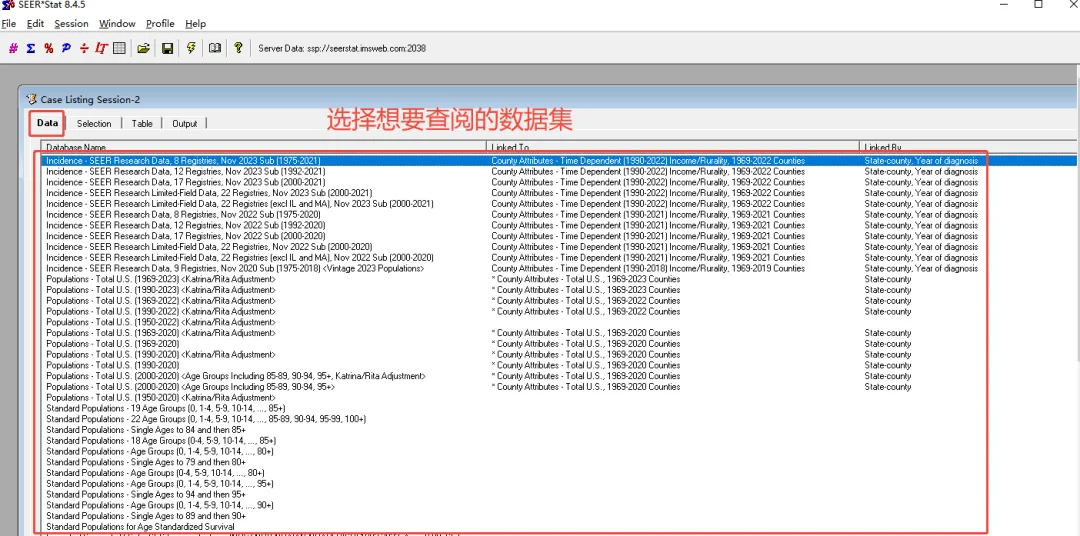The image size is (1080, 536).
Task: Click the 1969-2019 Counties linked attribute cell
Action: [647, 269]
